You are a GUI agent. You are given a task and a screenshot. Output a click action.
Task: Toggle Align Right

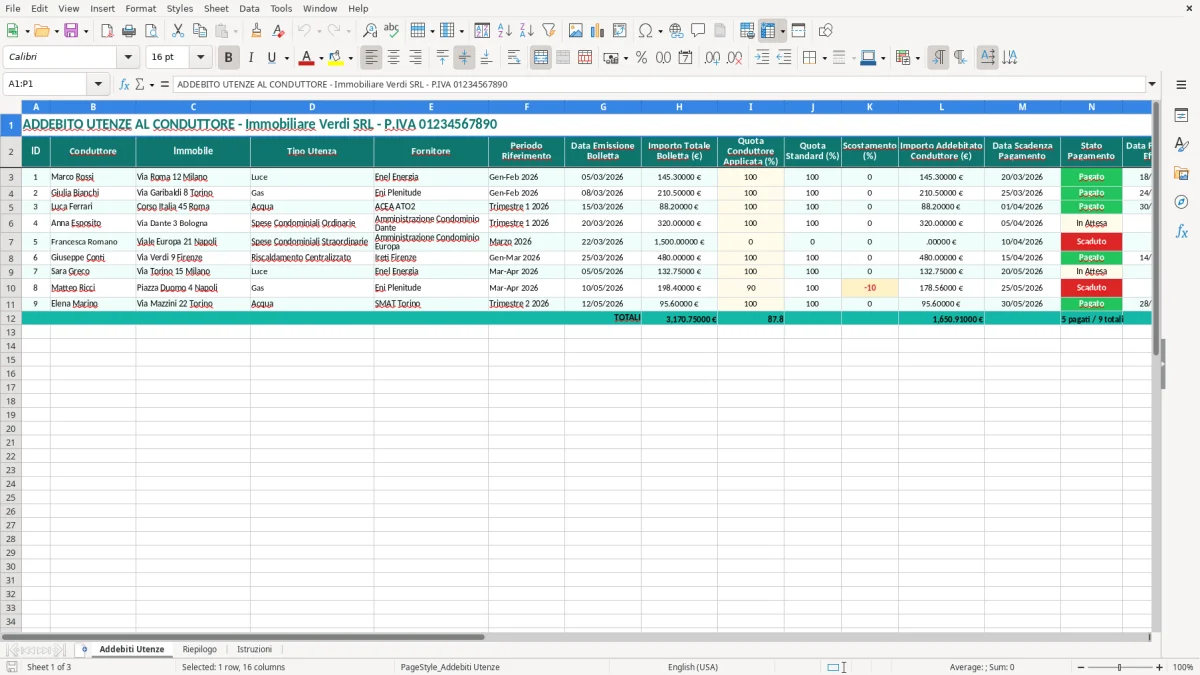click(415, 58)
